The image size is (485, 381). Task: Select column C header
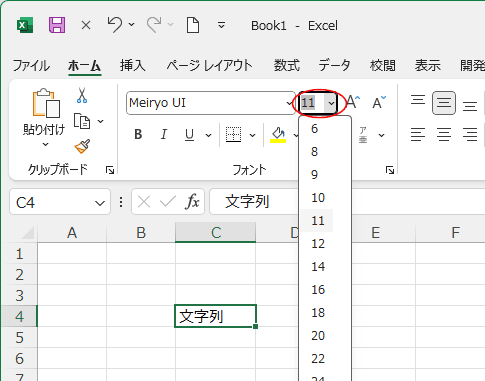[216, 233]
